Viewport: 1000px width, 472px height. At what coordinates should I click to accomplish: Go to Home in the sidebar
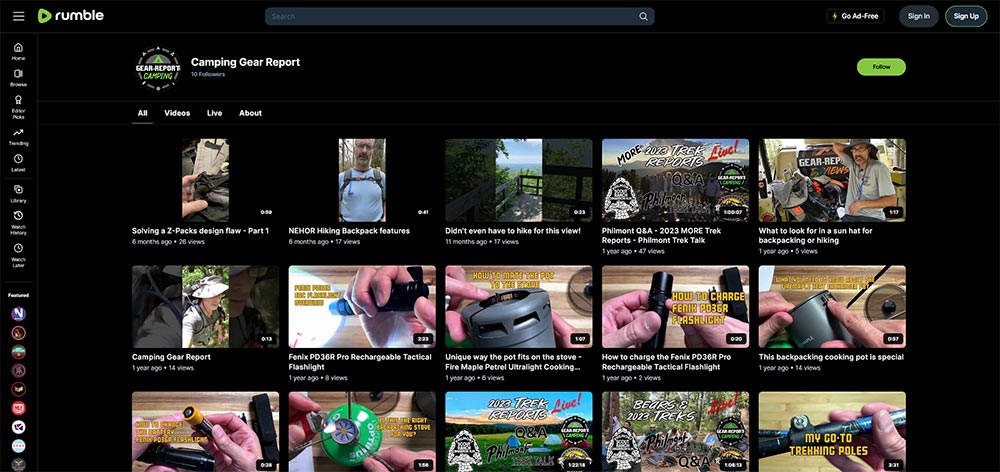coord(18,51)
